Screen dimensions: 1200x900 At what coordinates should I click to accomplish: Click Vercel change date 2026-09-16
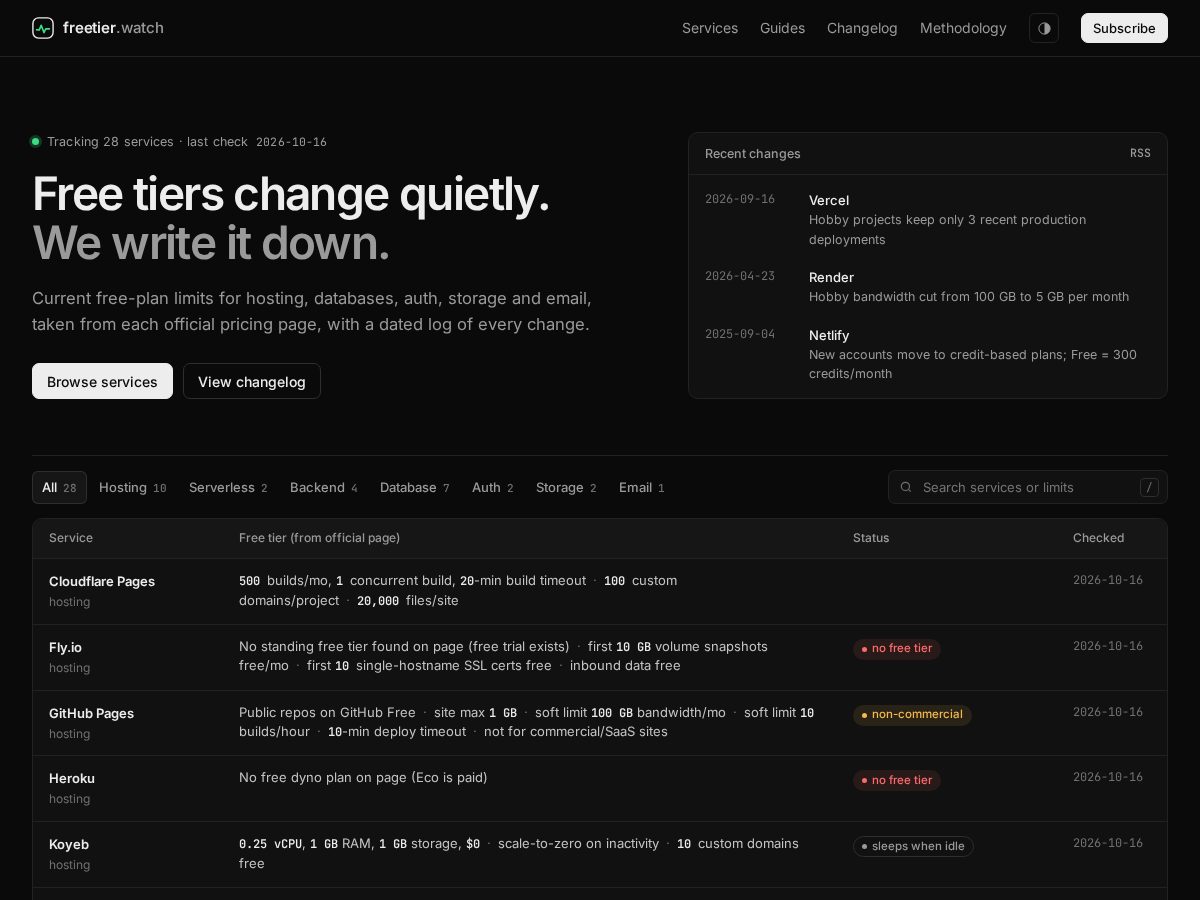740,200
